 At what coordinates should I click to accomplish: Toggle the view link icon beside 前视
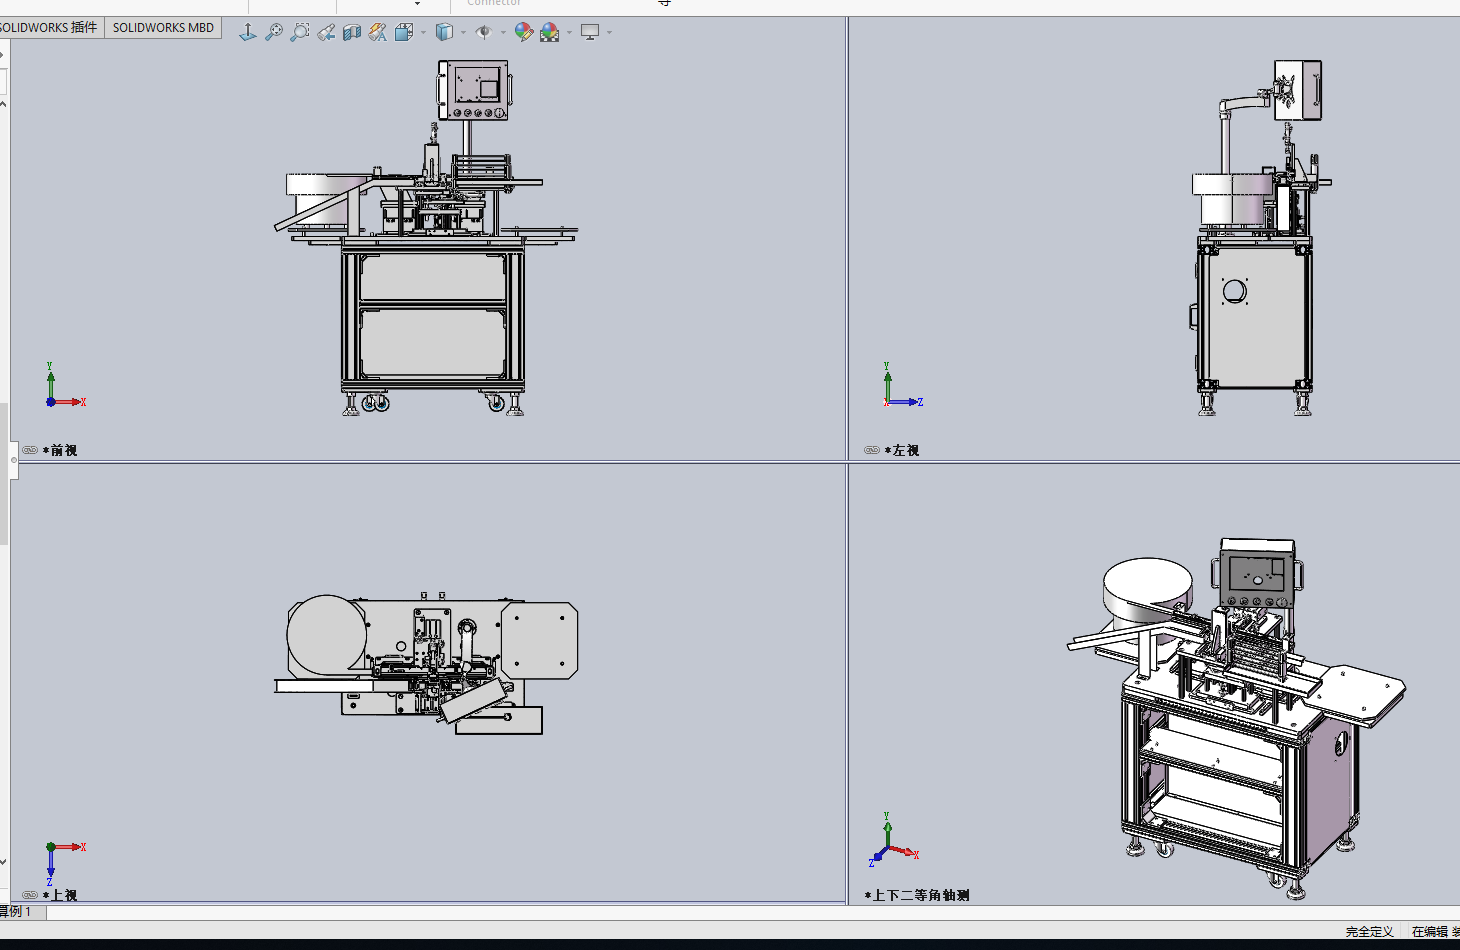pos(30,450)
